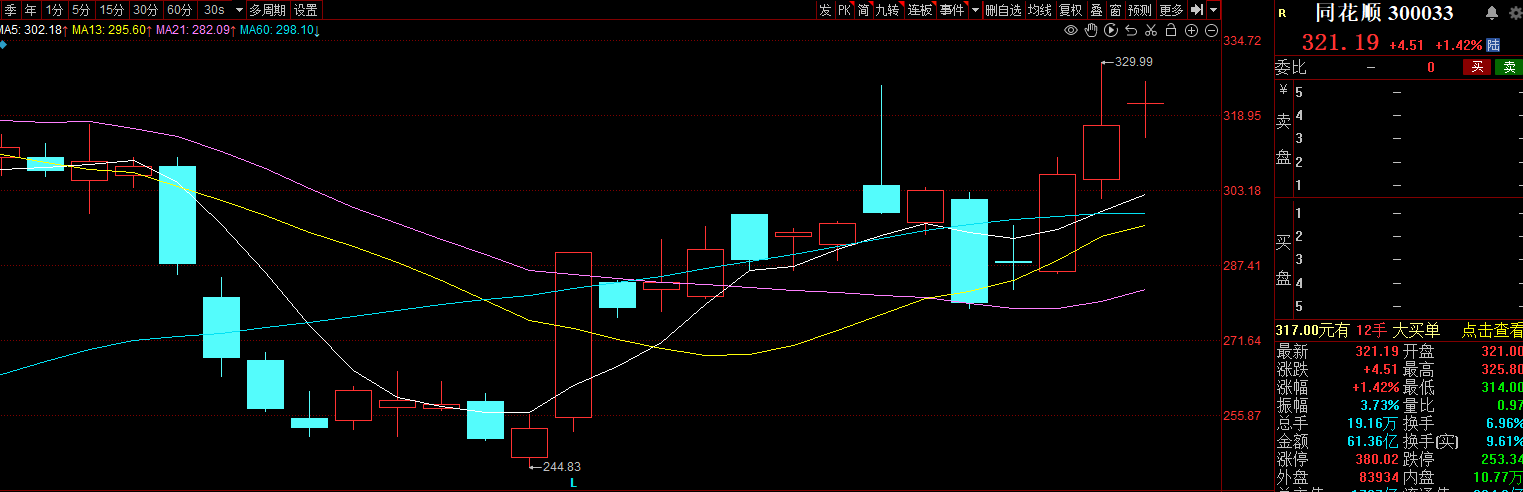Select the 1分 period tab
1523x492 pixels.
pos(55,10)
